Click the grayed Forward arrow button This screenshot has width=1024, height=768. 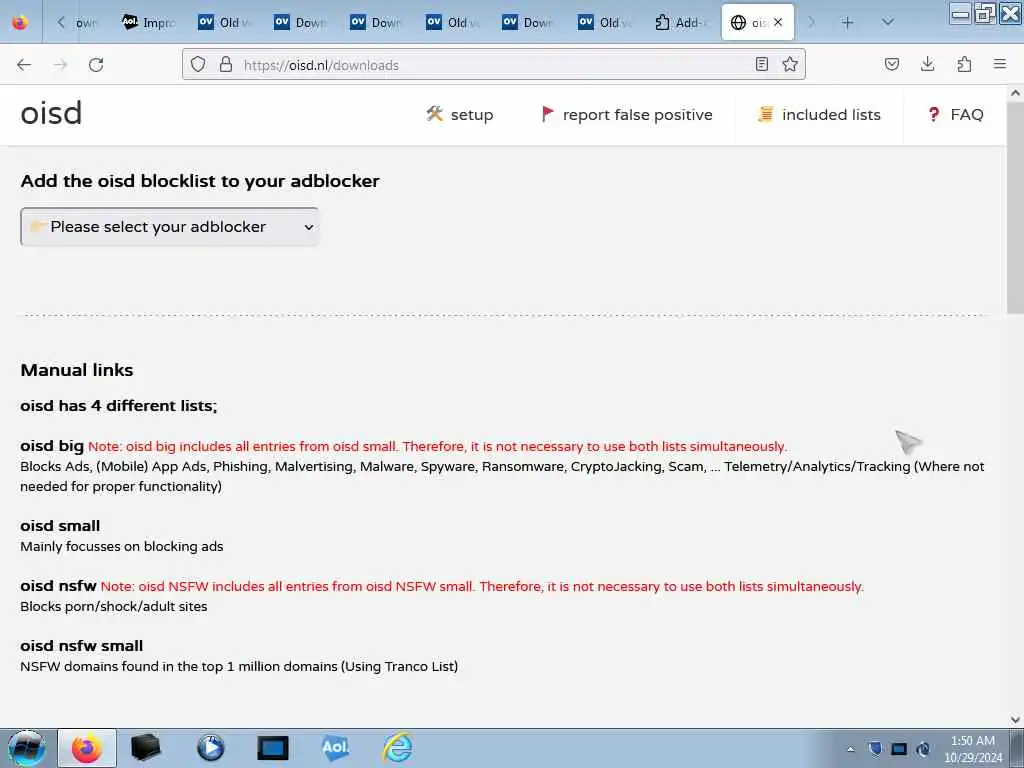[x=60, y=65]
